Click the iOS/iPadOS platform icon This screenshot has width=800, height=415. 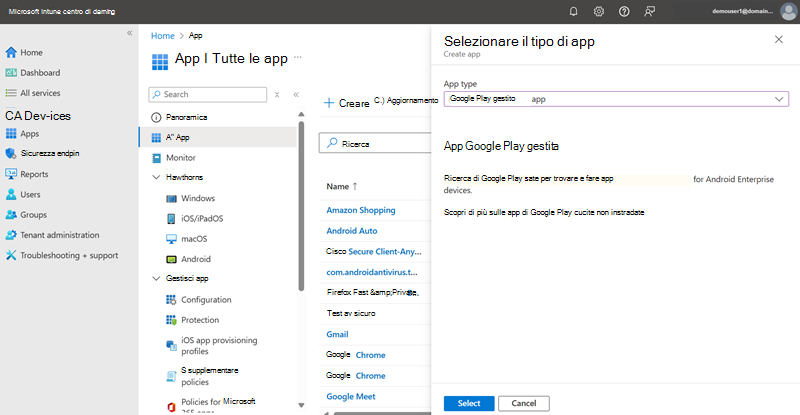tap(171, 218)
